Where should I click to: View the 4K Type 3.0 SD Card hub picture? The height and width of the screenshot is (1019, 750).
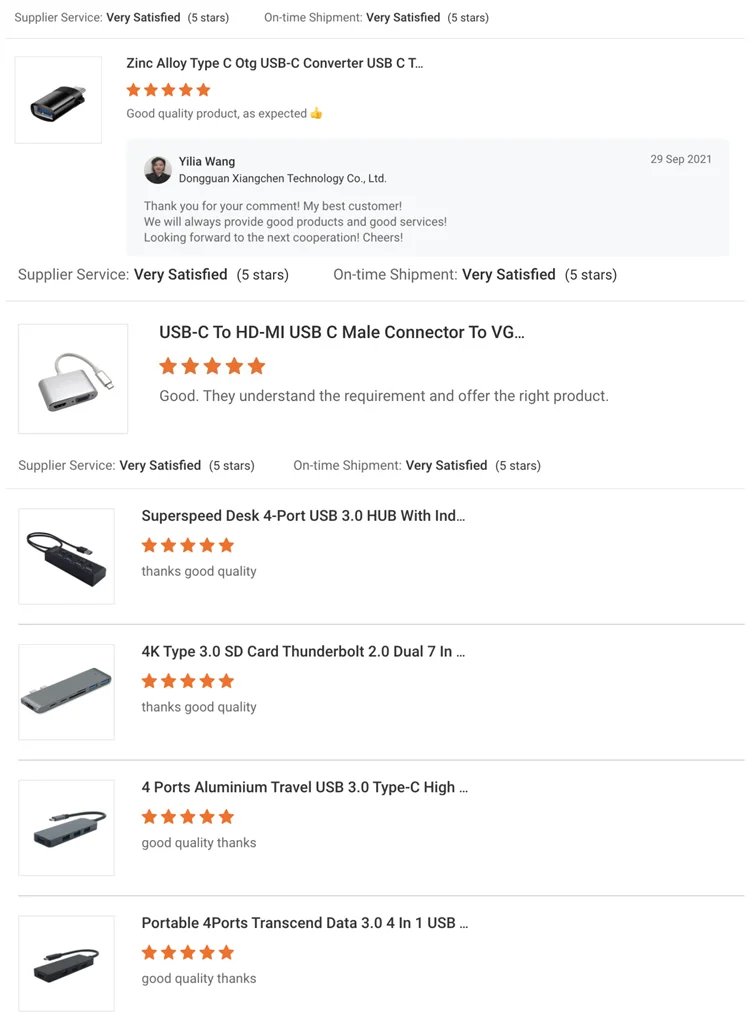pyautogui.click(x=67, y=692)
